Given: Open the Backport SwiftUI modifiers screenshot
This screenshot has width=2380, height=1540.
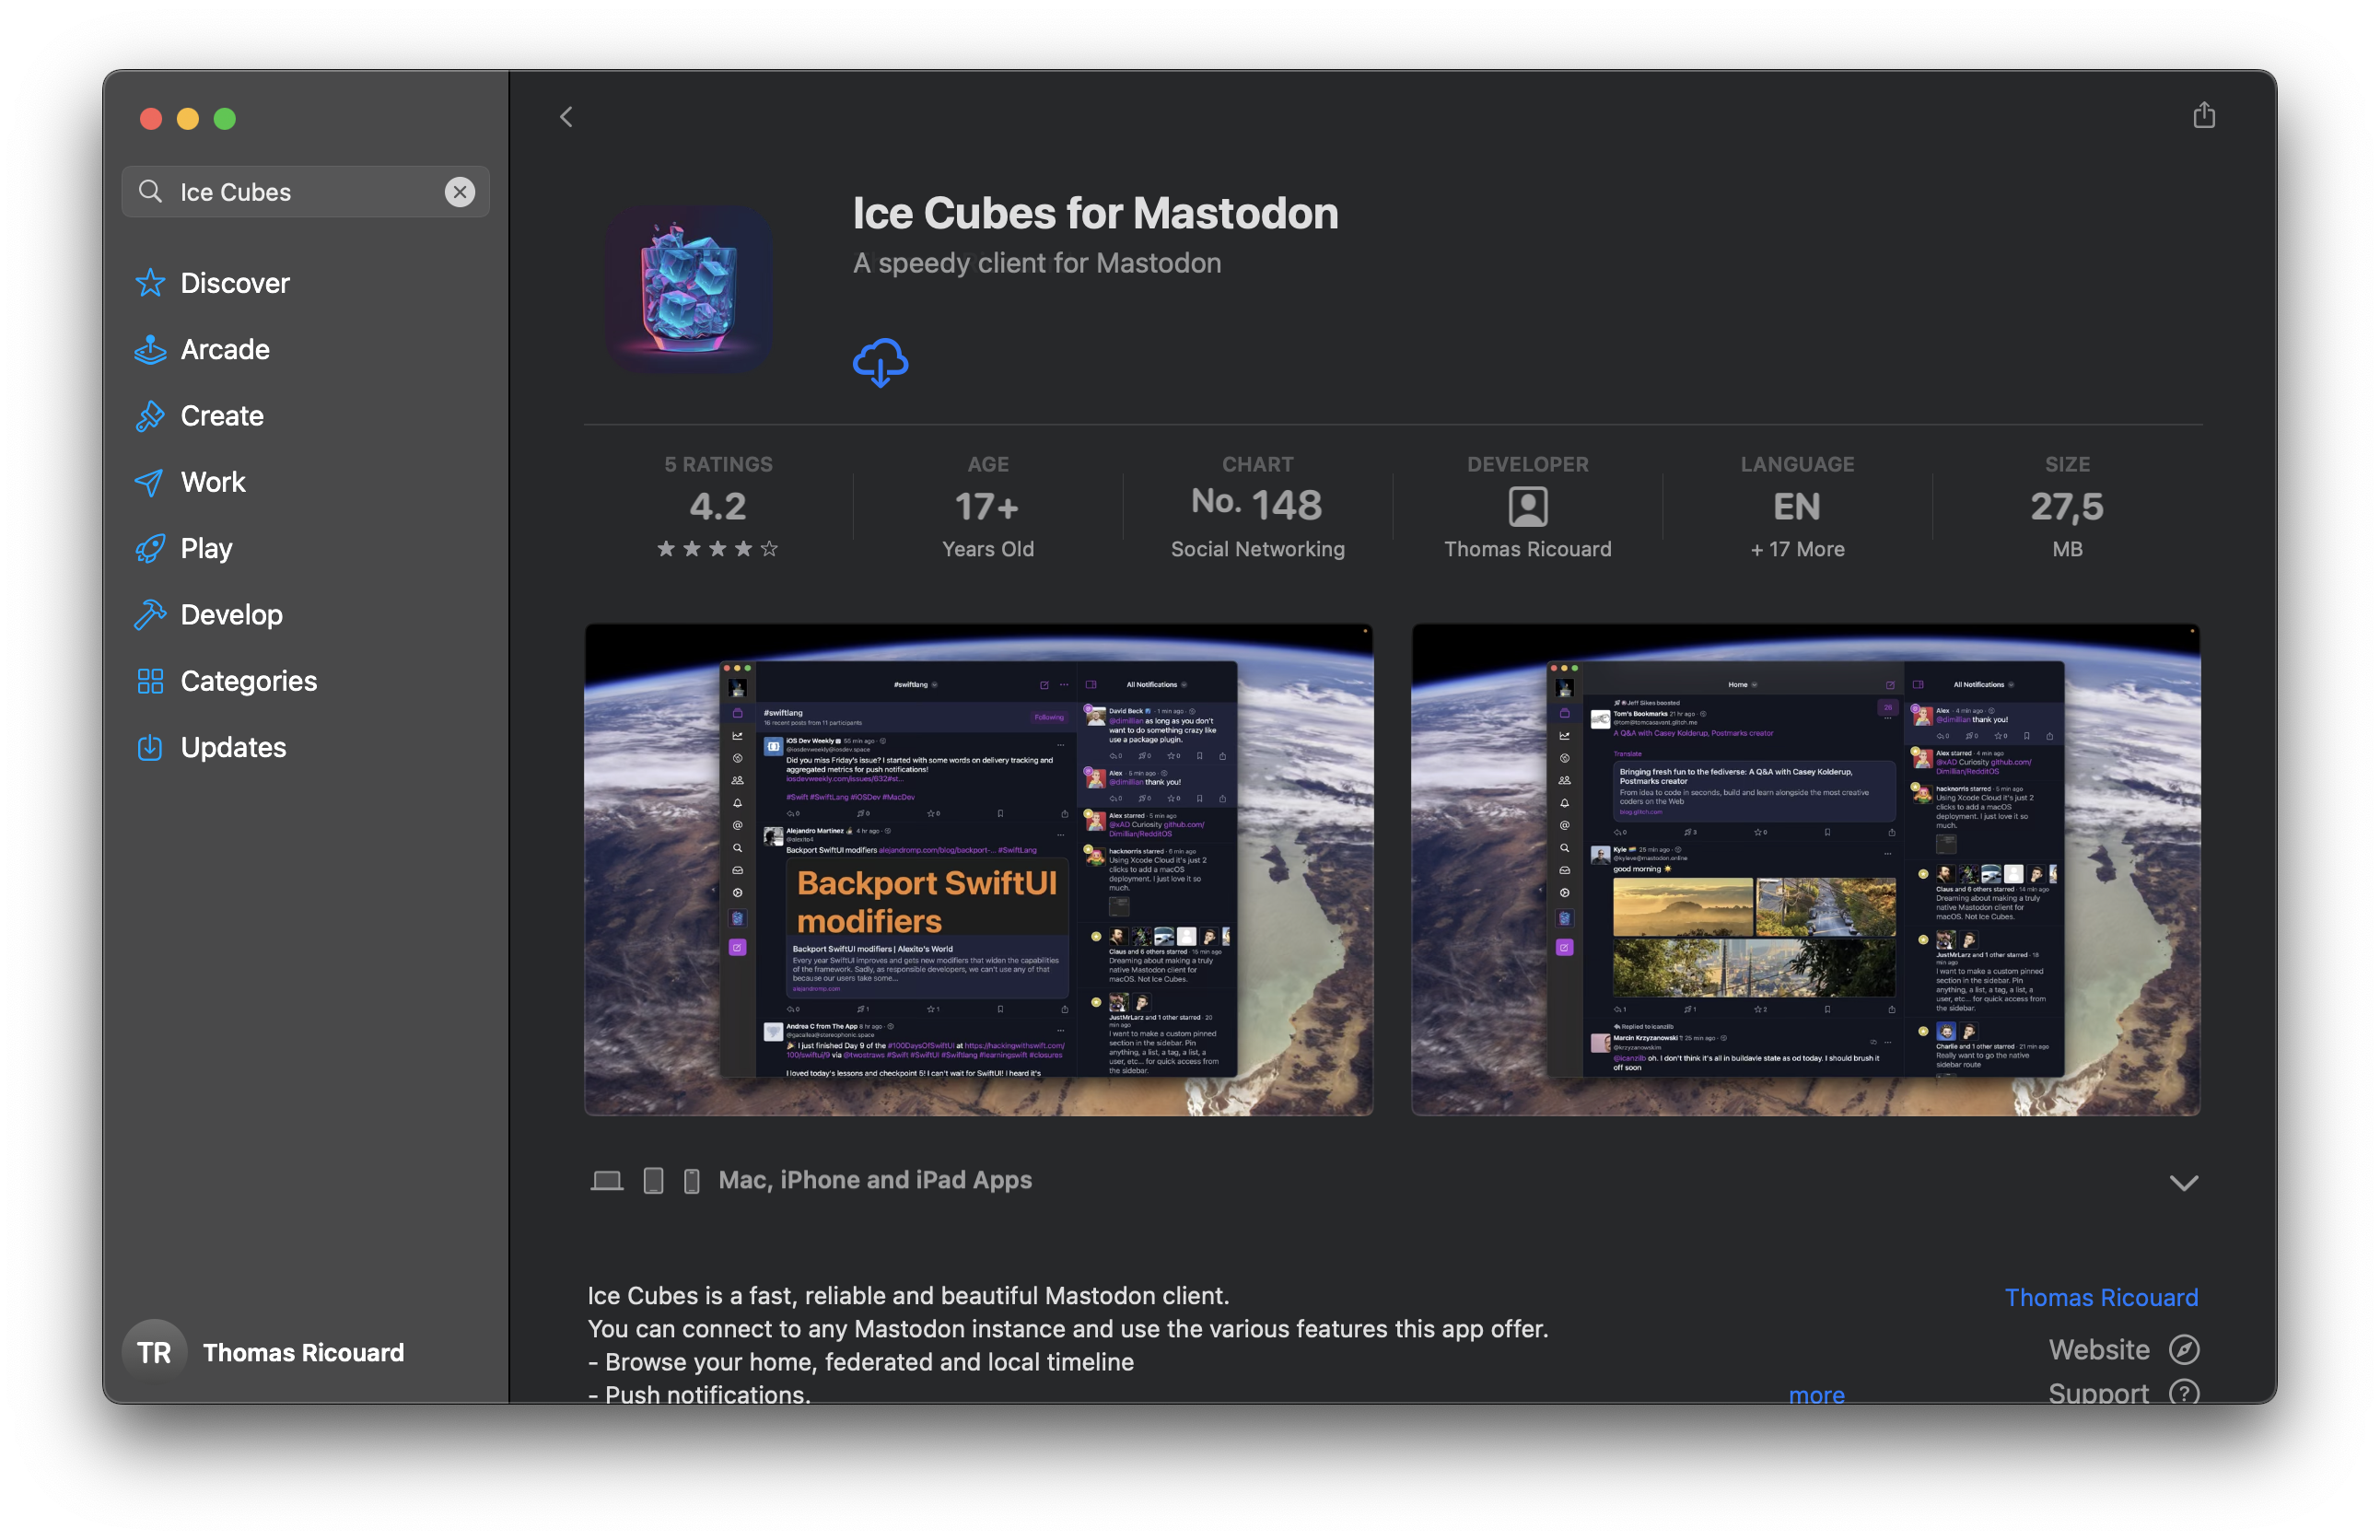Looking at the screenshot, I should [x=978, y=870].
